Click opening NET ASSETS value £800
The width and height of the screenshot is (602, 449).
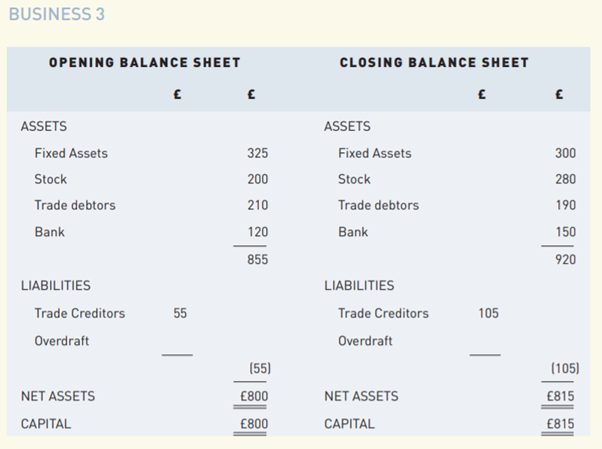(254, 397)
